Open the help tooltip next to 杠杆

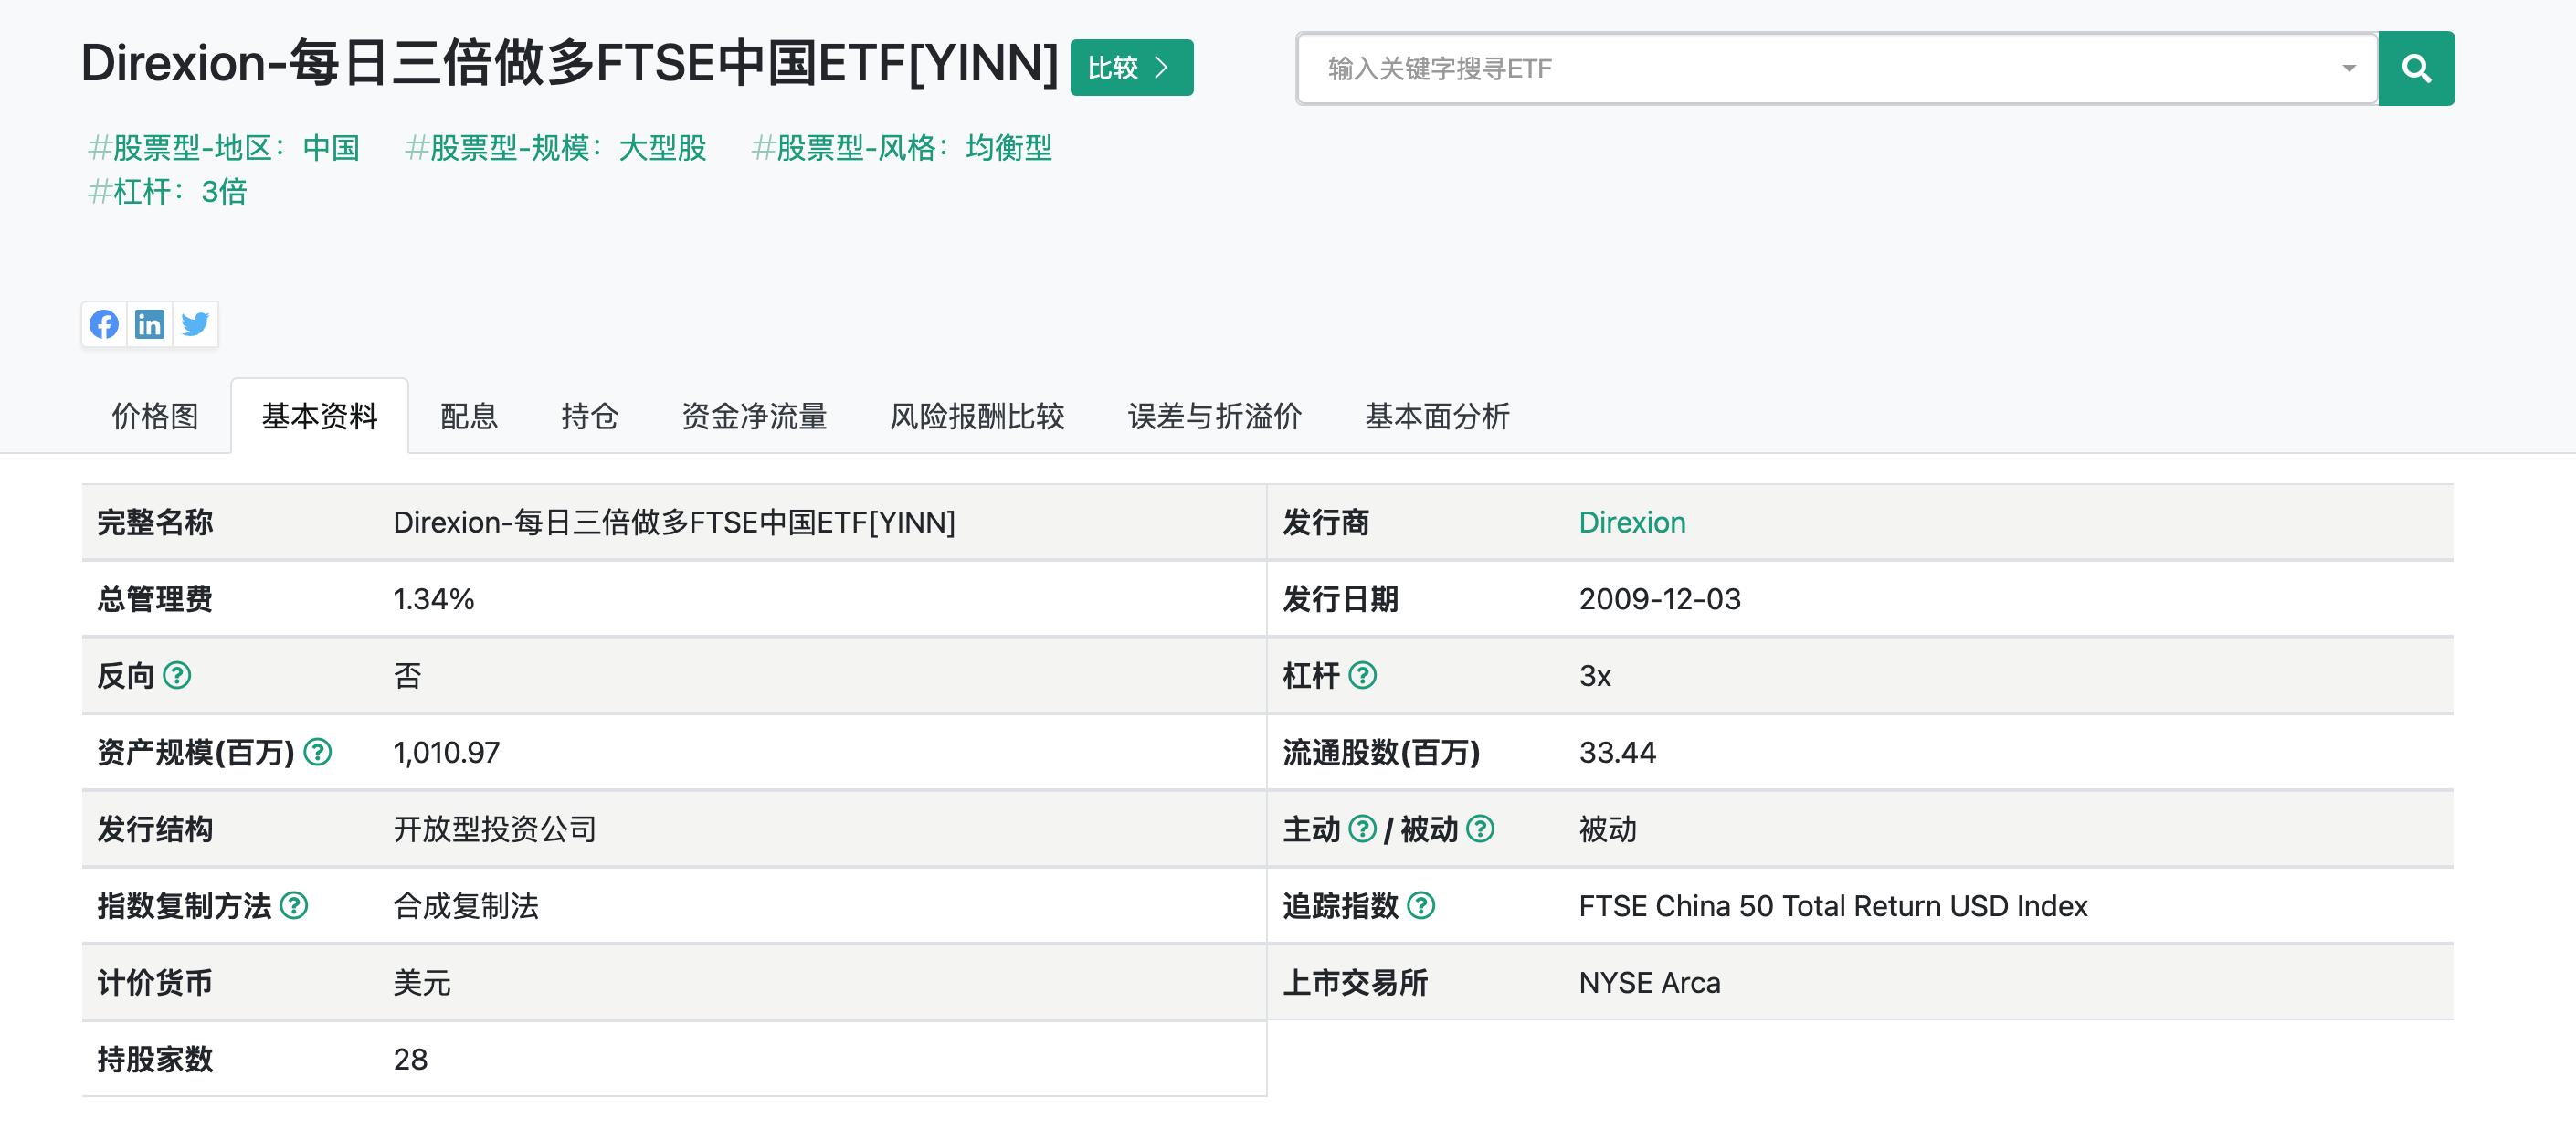point(1365,676)
